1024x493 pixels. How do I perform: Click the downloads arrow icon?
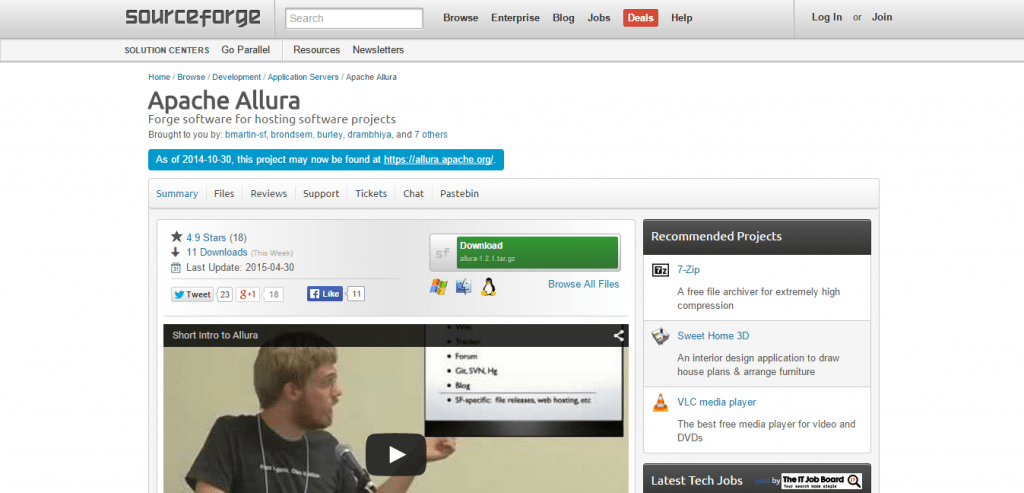(175, 252)
